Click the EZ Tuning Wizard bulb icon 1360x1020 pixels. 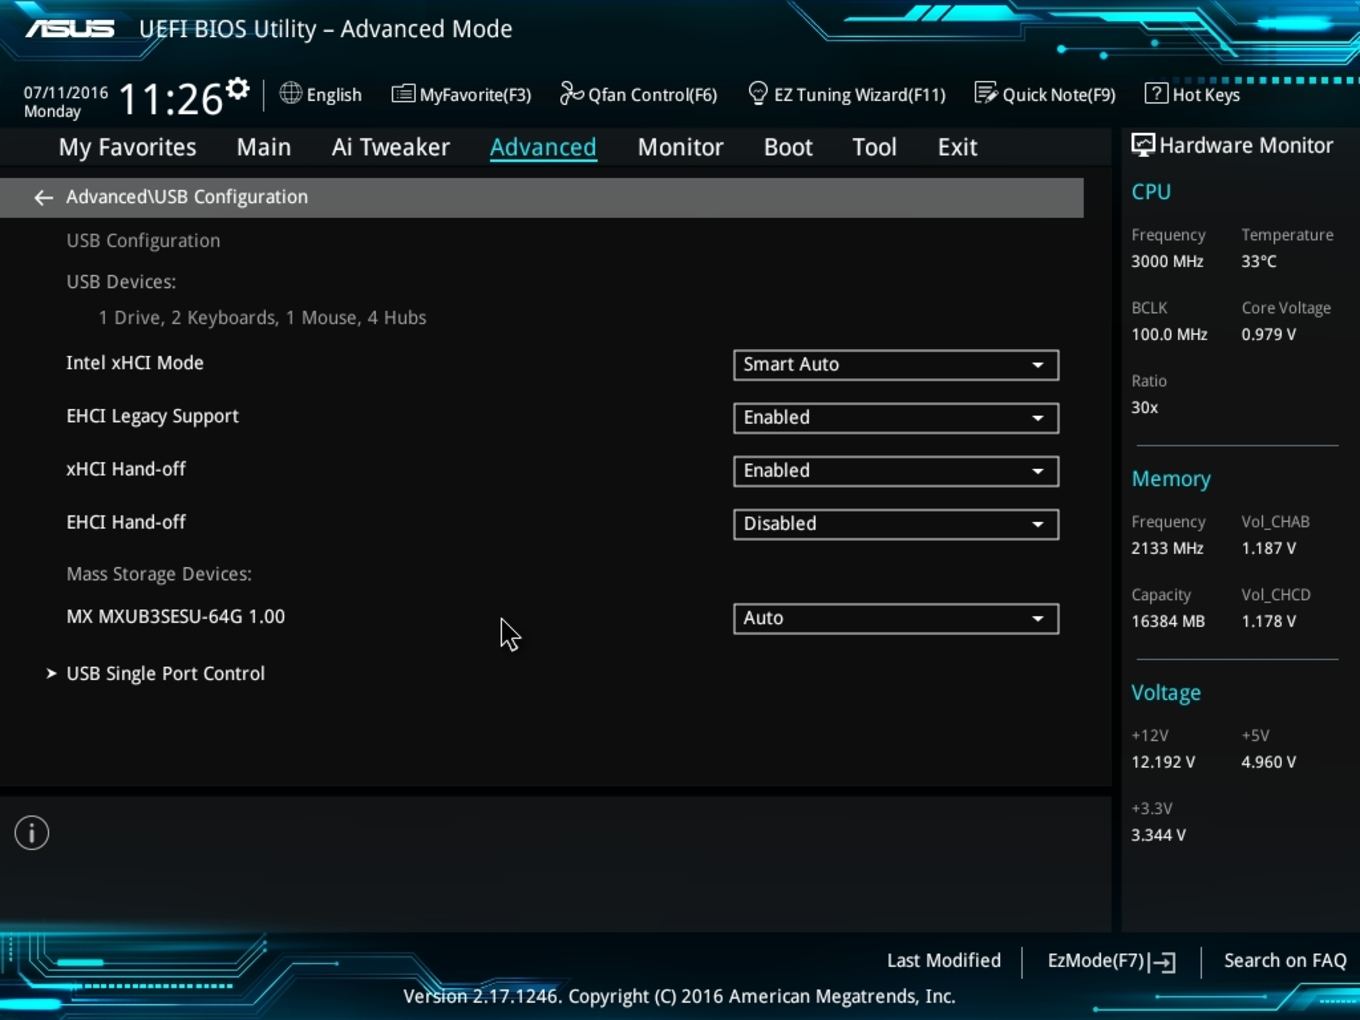pyautogui.click(x=758, y=93)
